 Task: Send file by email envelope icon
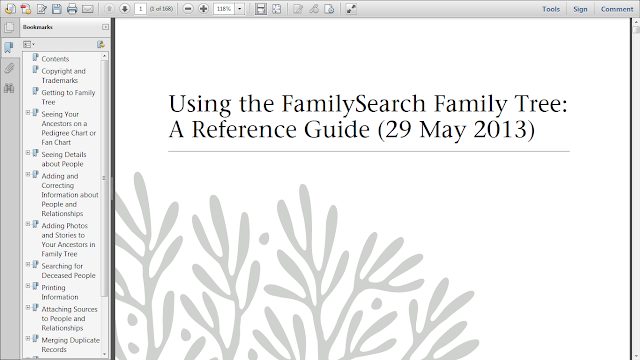tap(88, 9)
